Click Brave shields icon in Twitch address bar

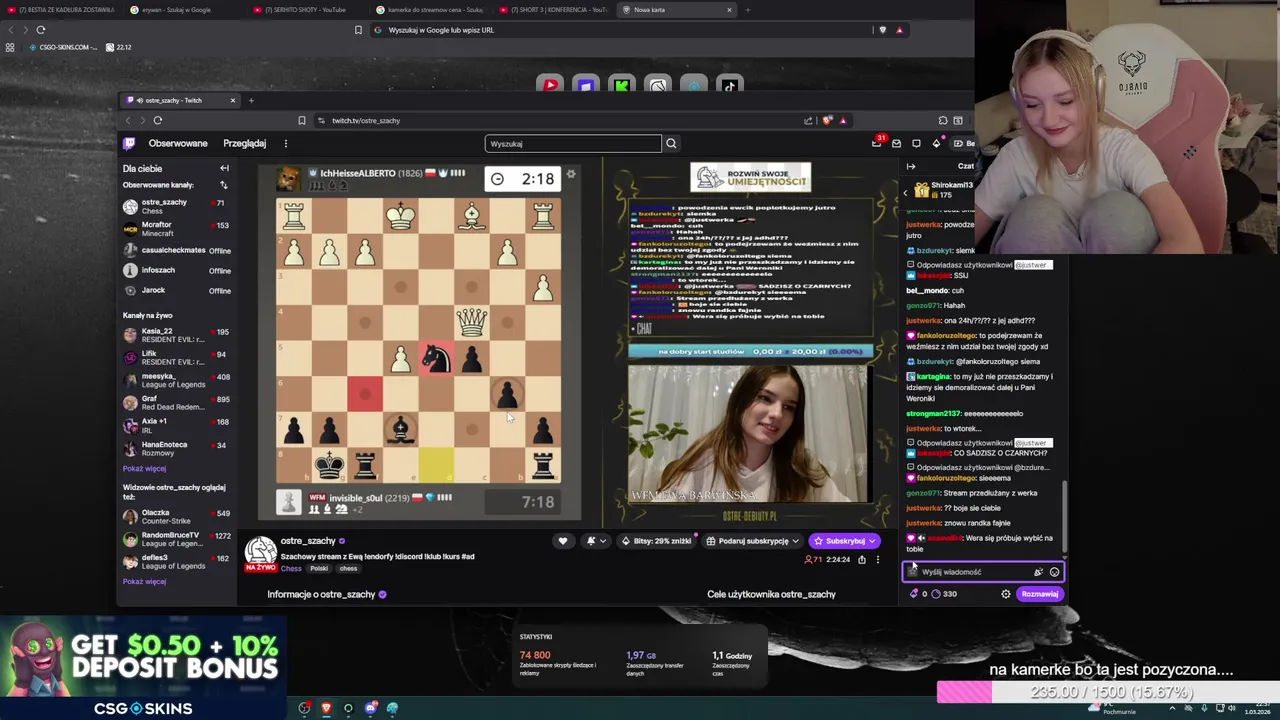(827, 120)
